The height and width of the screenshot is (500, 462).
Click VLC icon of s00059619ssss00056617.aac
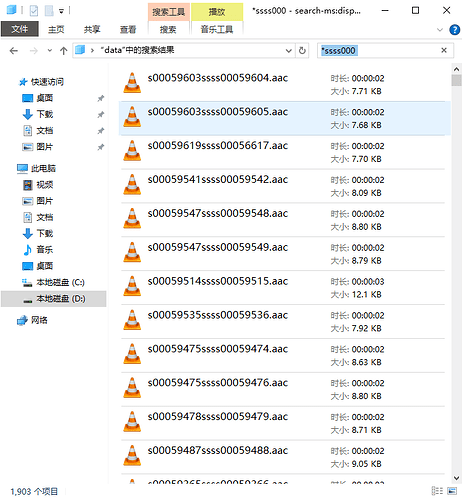click(132, 150)
